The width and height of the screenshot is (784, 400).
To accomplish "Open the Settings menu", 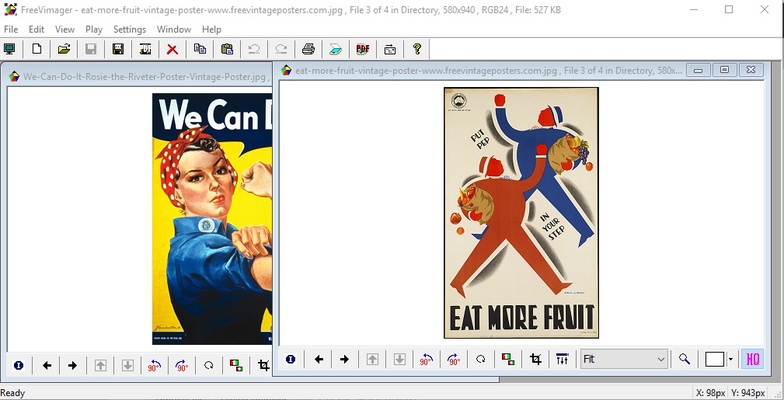I will [x=130, y=30].
